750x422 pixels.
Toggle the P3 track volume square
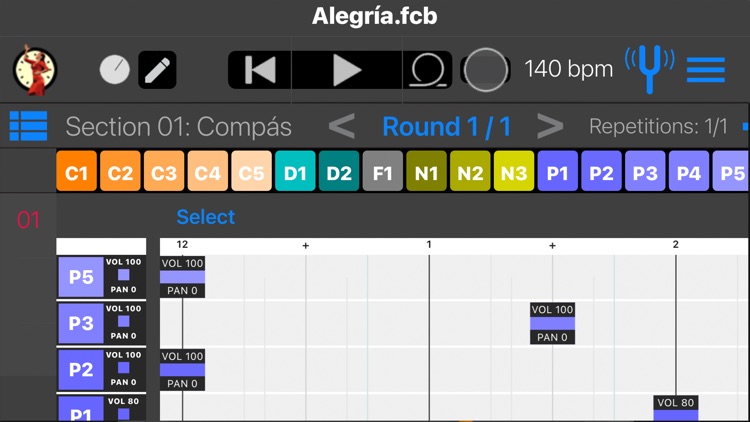pyautogui.click(x=123, y=322)
